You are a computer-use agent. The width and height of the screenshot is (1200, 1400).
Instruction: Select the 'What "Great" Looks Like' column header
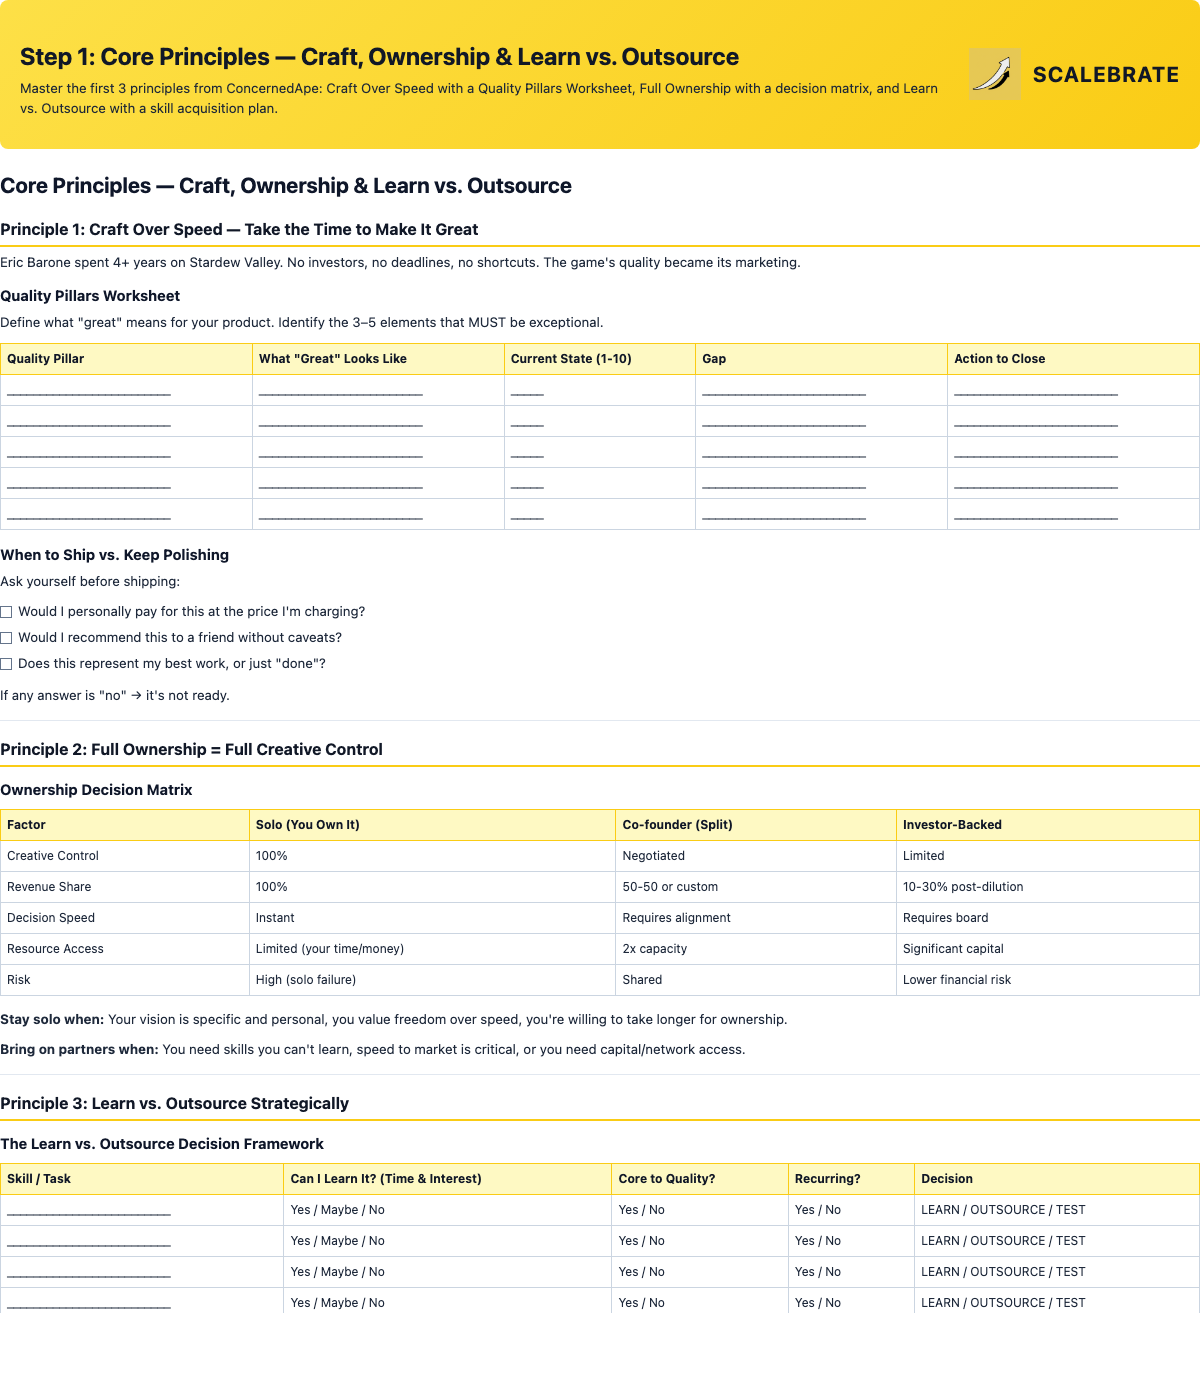tap(378, 359)
